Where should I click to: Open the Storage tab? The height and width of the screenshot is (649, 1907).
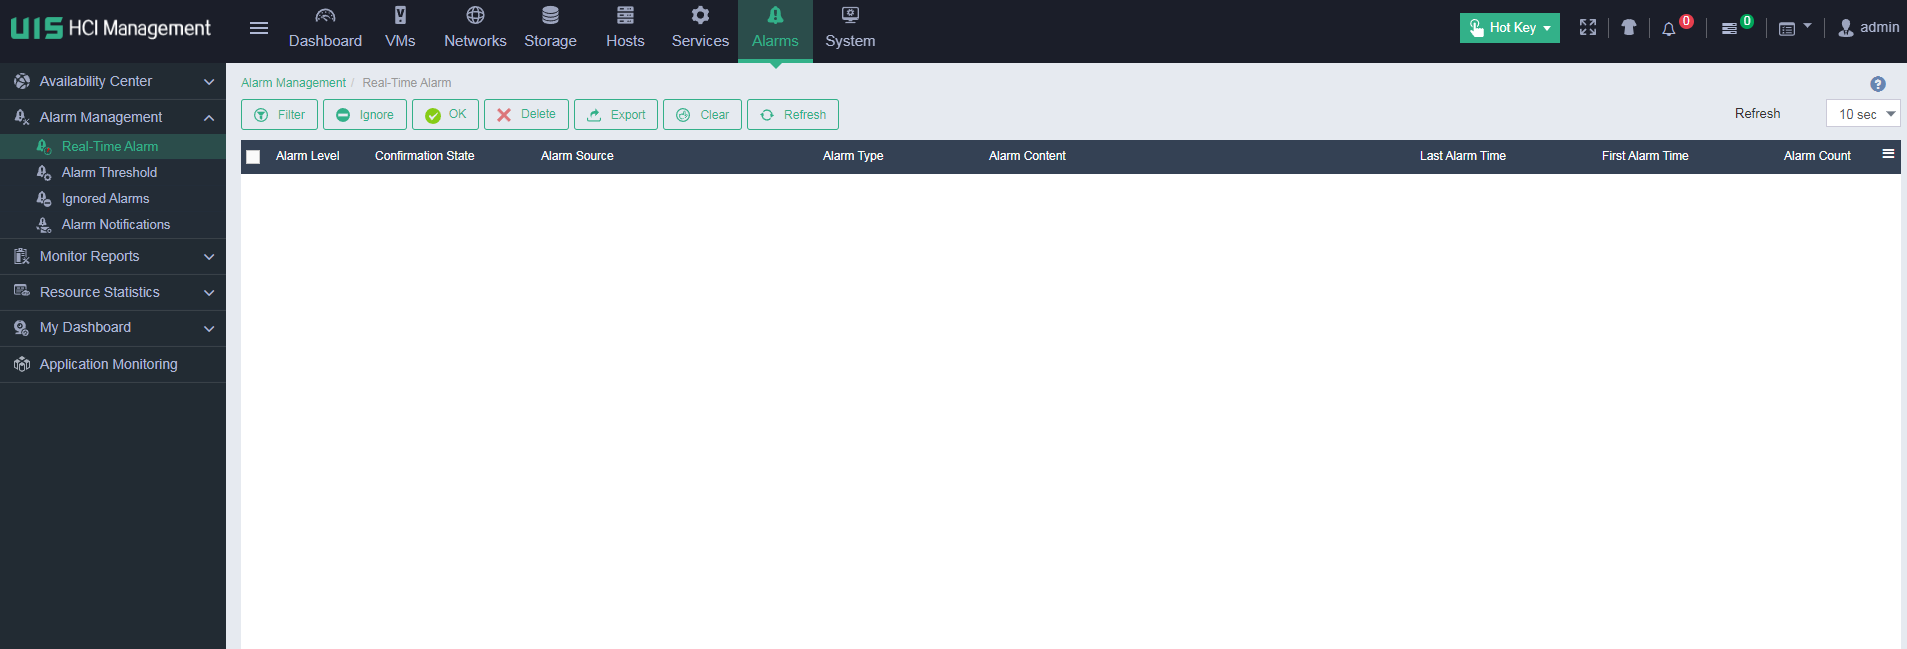tap(550, 28)
